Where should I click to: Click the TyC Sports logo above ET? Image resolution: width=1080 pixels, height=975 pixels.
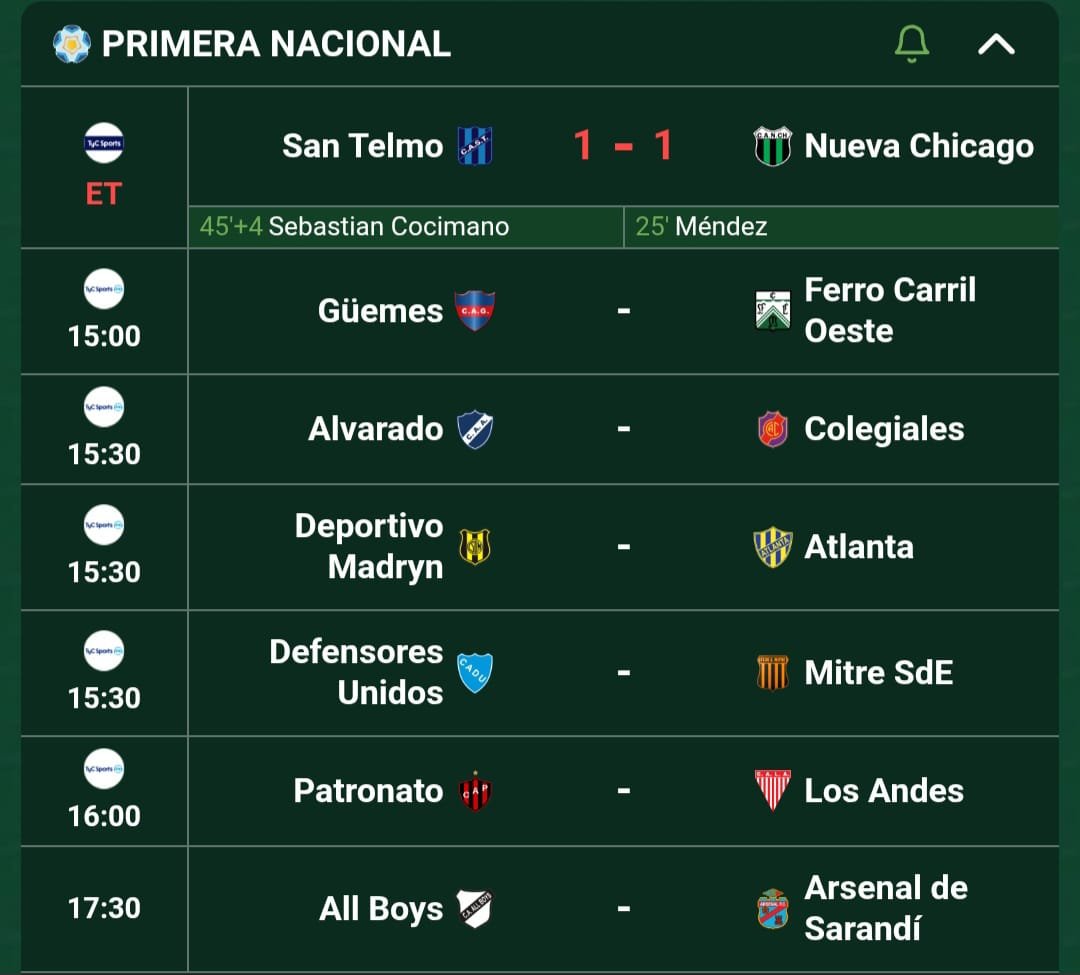click(x=104, y=143)
